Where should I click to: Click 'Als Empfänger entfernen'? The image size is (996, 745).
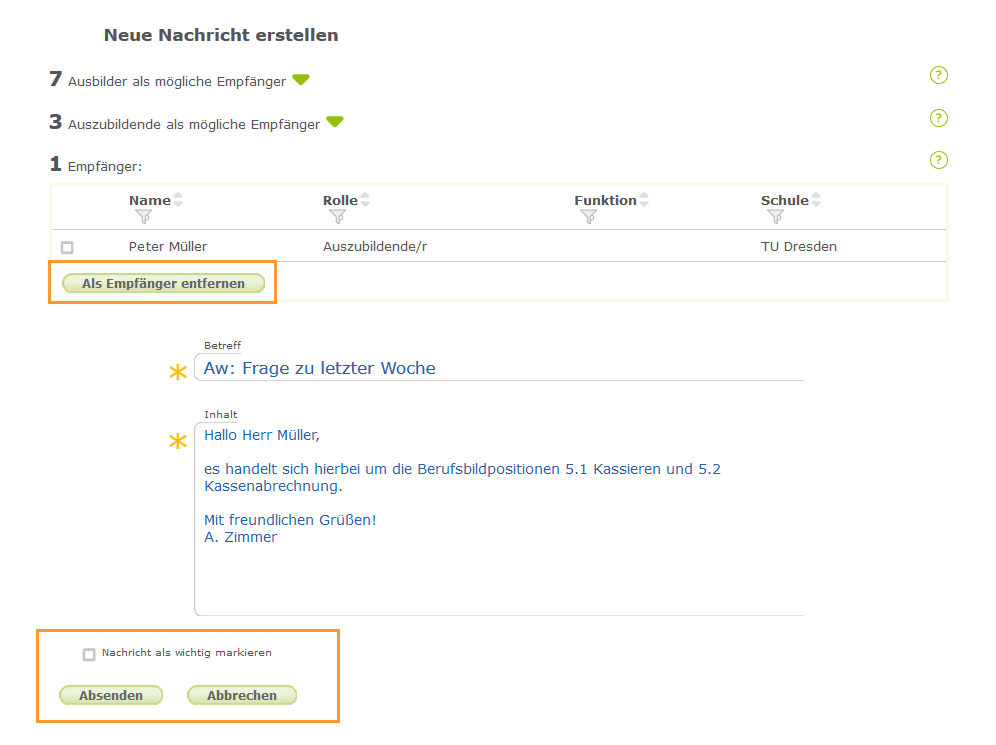[161, 283]
